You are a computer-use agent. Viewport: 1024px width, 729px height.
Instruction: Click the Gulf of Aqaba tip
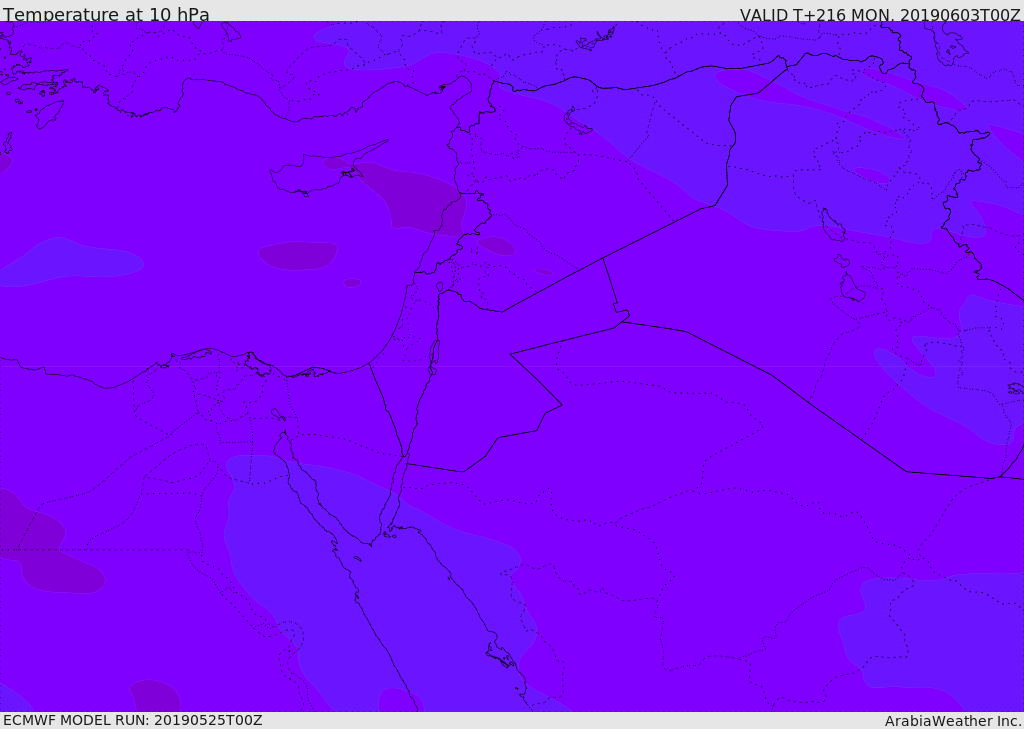(404, 461)
